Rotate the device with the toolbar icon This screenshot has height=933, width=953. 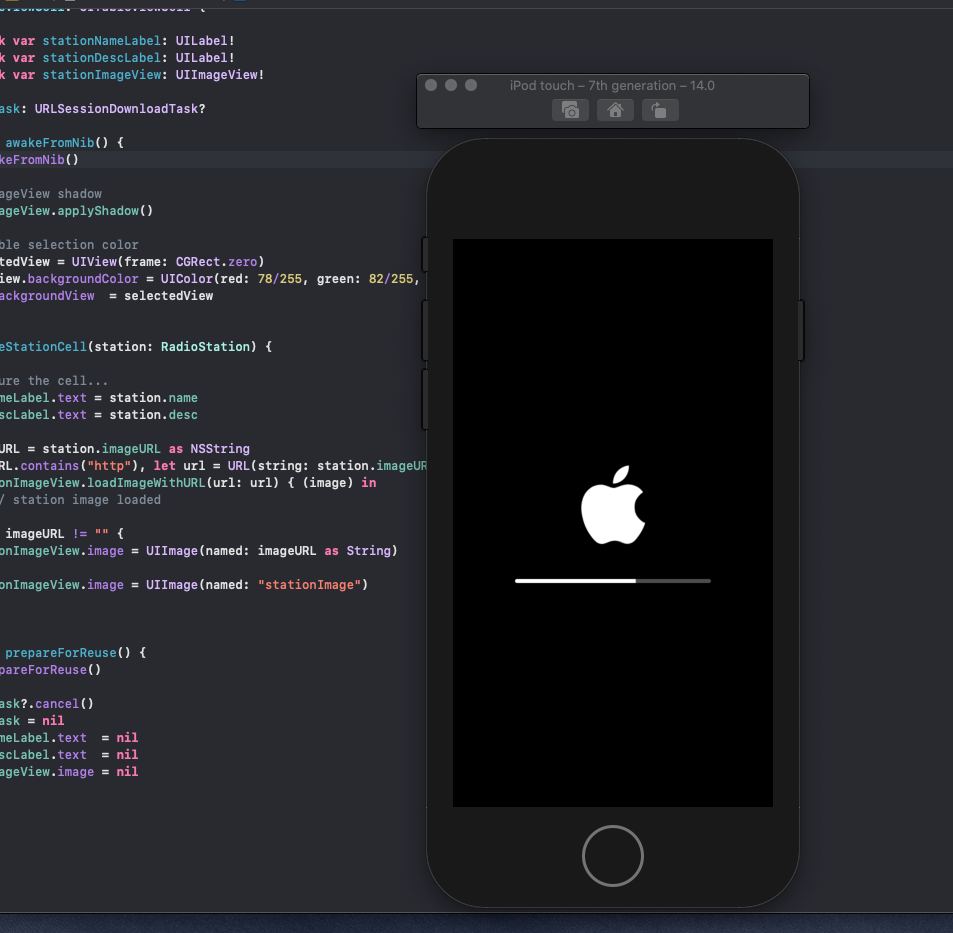pyautogui.click(x=660, y=111)
